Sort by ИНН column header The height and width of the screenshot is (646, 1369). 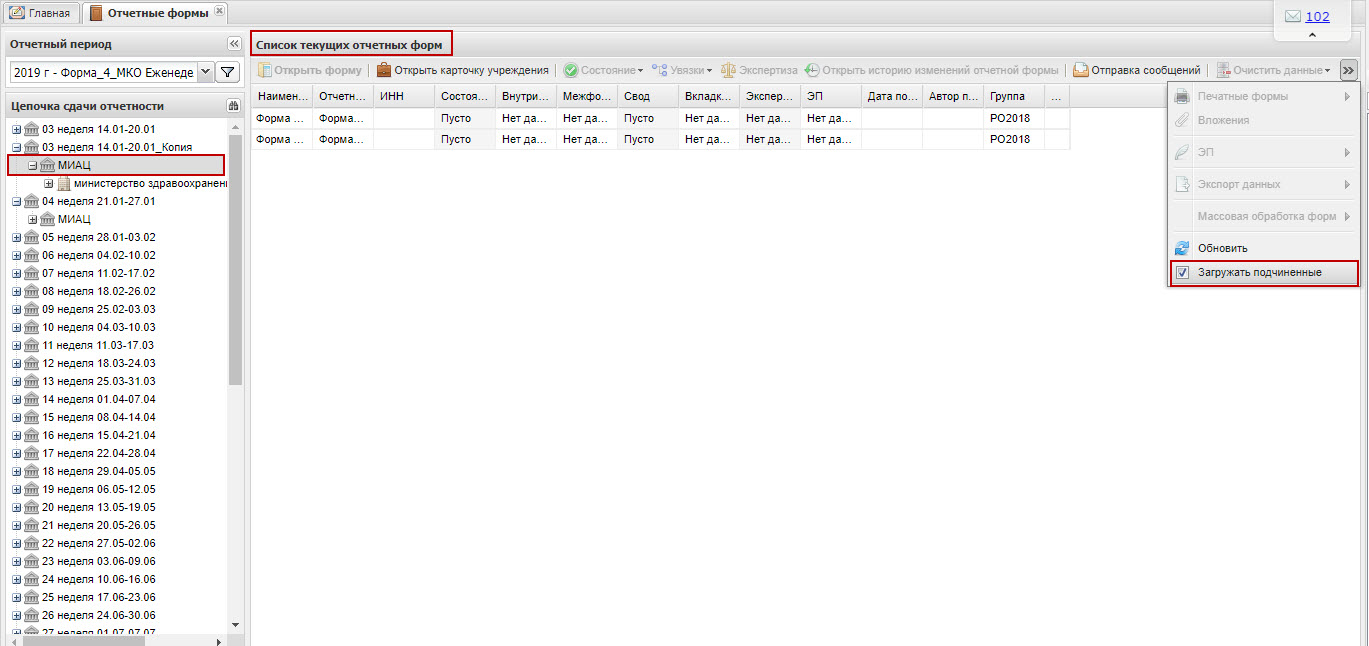click(x=404, y=96)
